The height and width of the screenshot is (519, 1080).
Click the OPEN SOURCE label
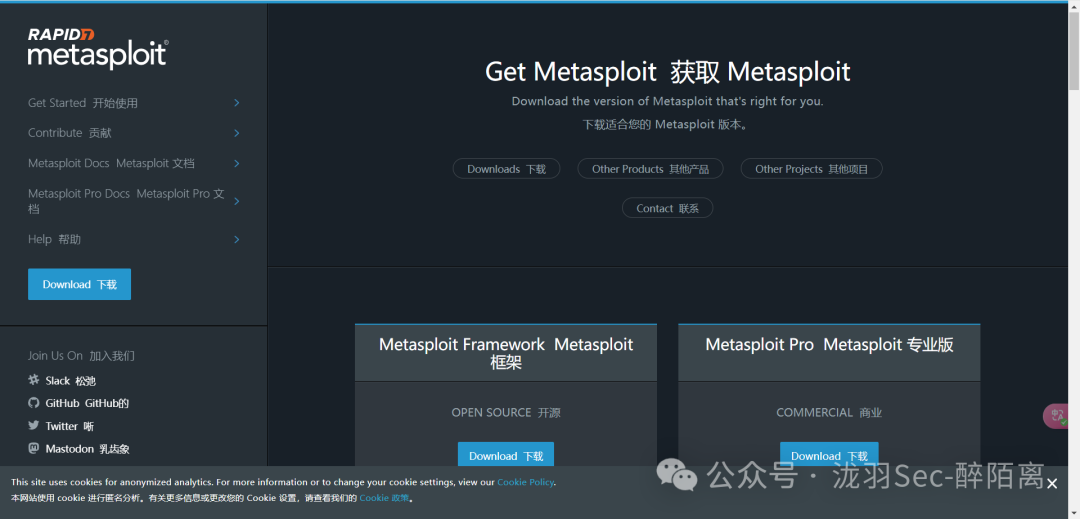pyautogui.click(x=506, y=412)
